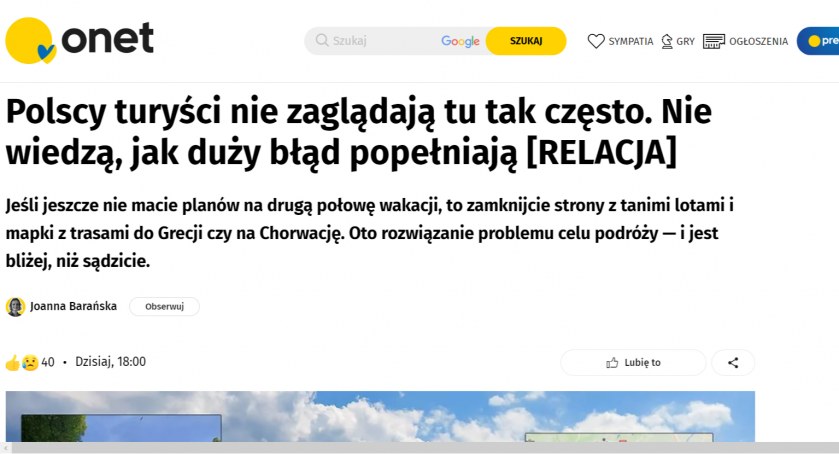The width and height of the screenshot is (839, 454).
Task: Click the Ogłoszenia classifieds icon
Action: tap(713, 41)
